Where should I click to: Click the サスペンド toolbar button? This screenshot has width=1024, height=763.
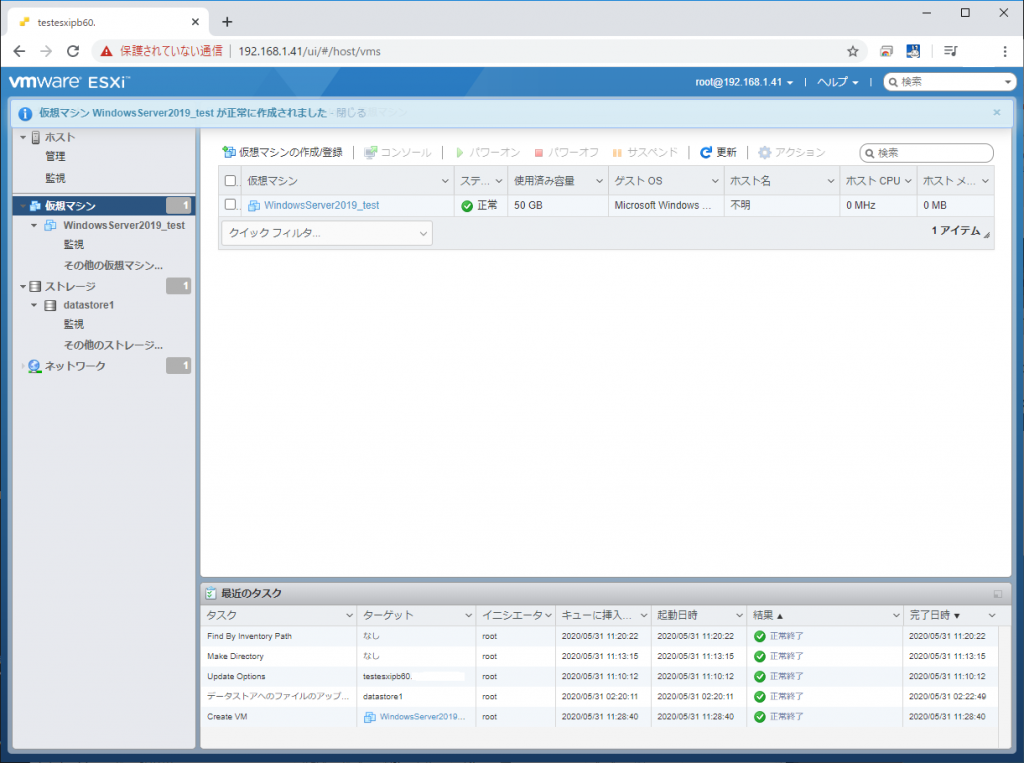point(645,152)
